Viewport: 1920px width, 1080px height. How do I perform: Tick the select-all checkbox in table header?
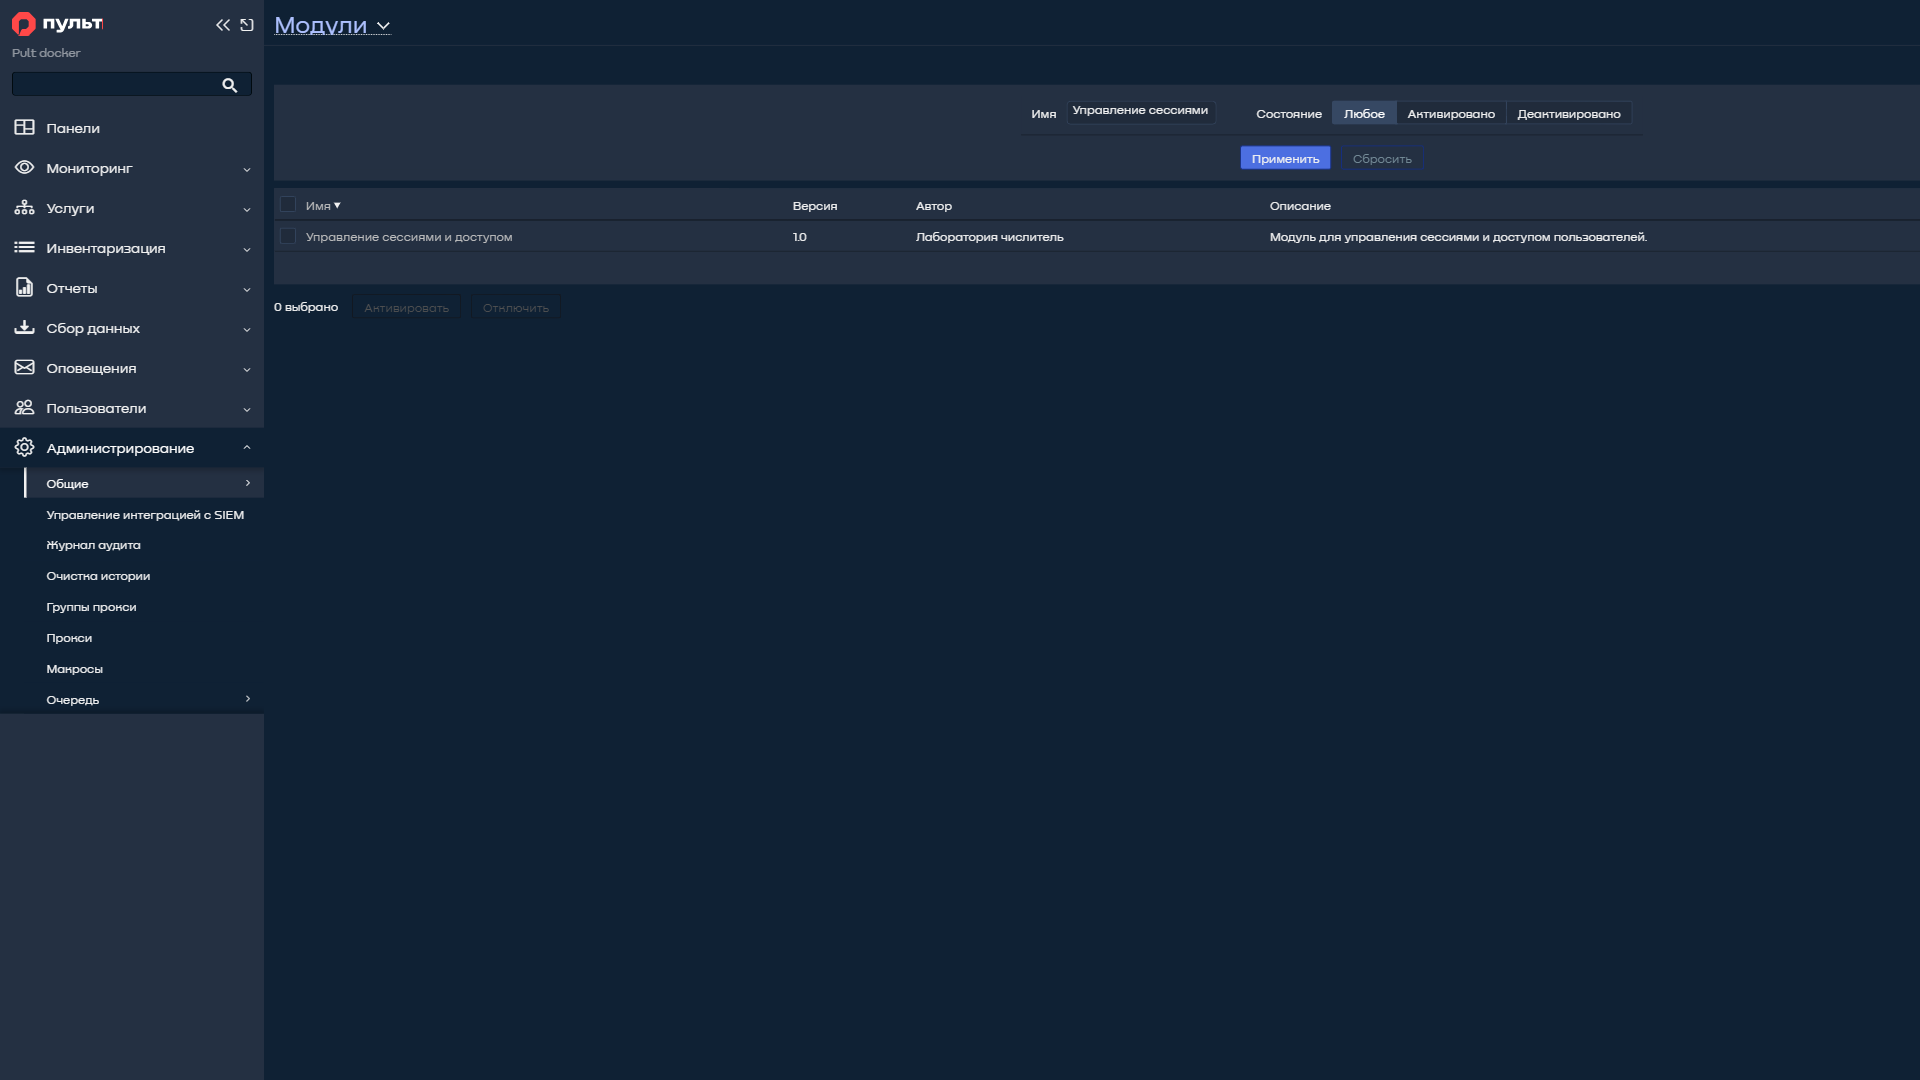coord(288,205)
